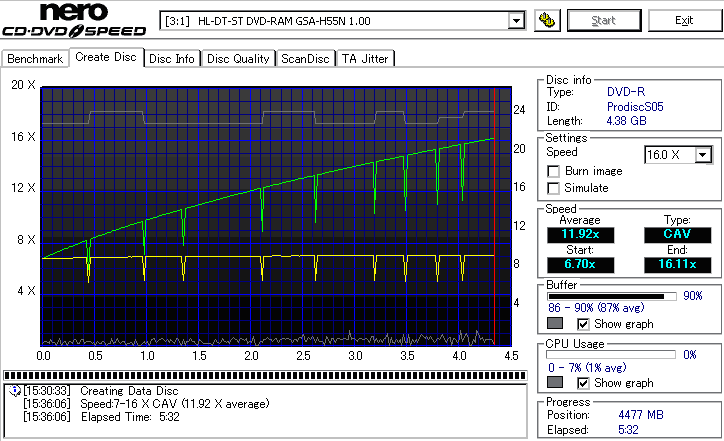The height and width of the screenshot is (441, 724).
Task: Open the TA Jitter tab
Action: [365, 58]
